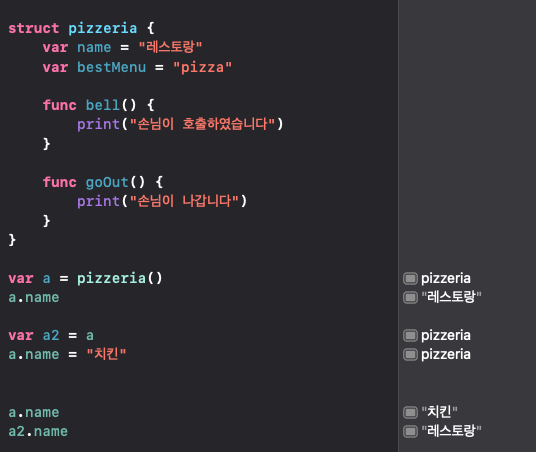Place cursor on "pizza" string literal

click(x=202, y=67)
